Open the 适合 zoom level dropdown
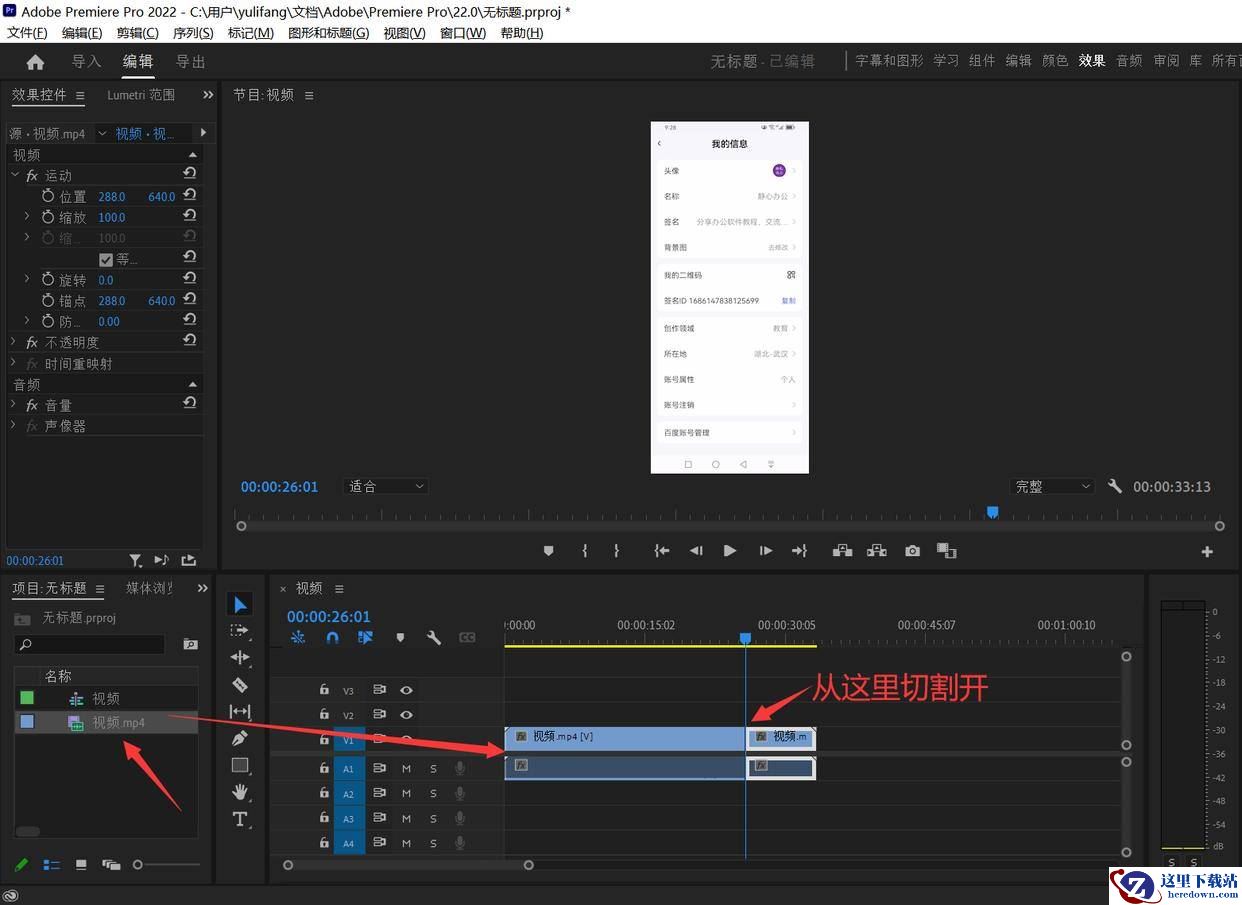1242x905 pixels. coord(385,486)
